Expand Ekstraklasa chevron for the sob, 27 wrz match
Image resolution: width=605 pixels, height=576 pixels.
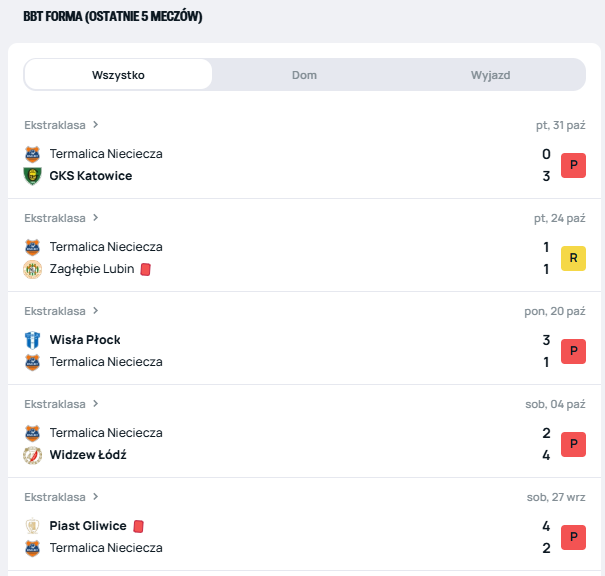[x=96, y=497]
